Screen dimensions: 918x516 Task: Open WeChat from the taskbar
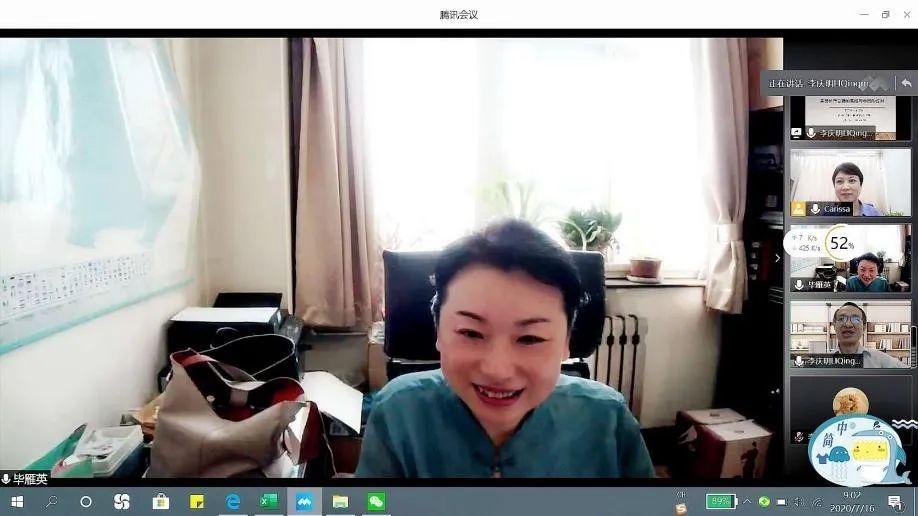coord(376,501)
